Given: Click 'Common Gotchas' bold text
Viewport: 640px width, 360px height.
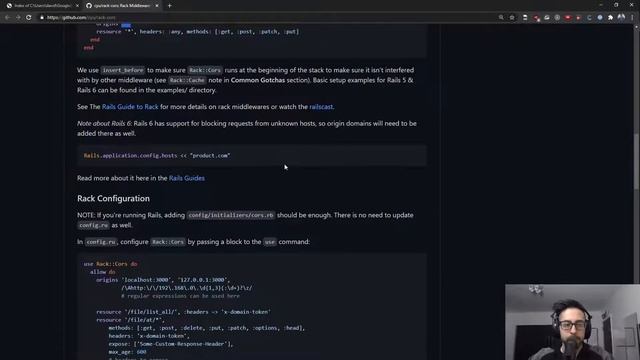Looking at the screenshot, I should tap(258, 80).
